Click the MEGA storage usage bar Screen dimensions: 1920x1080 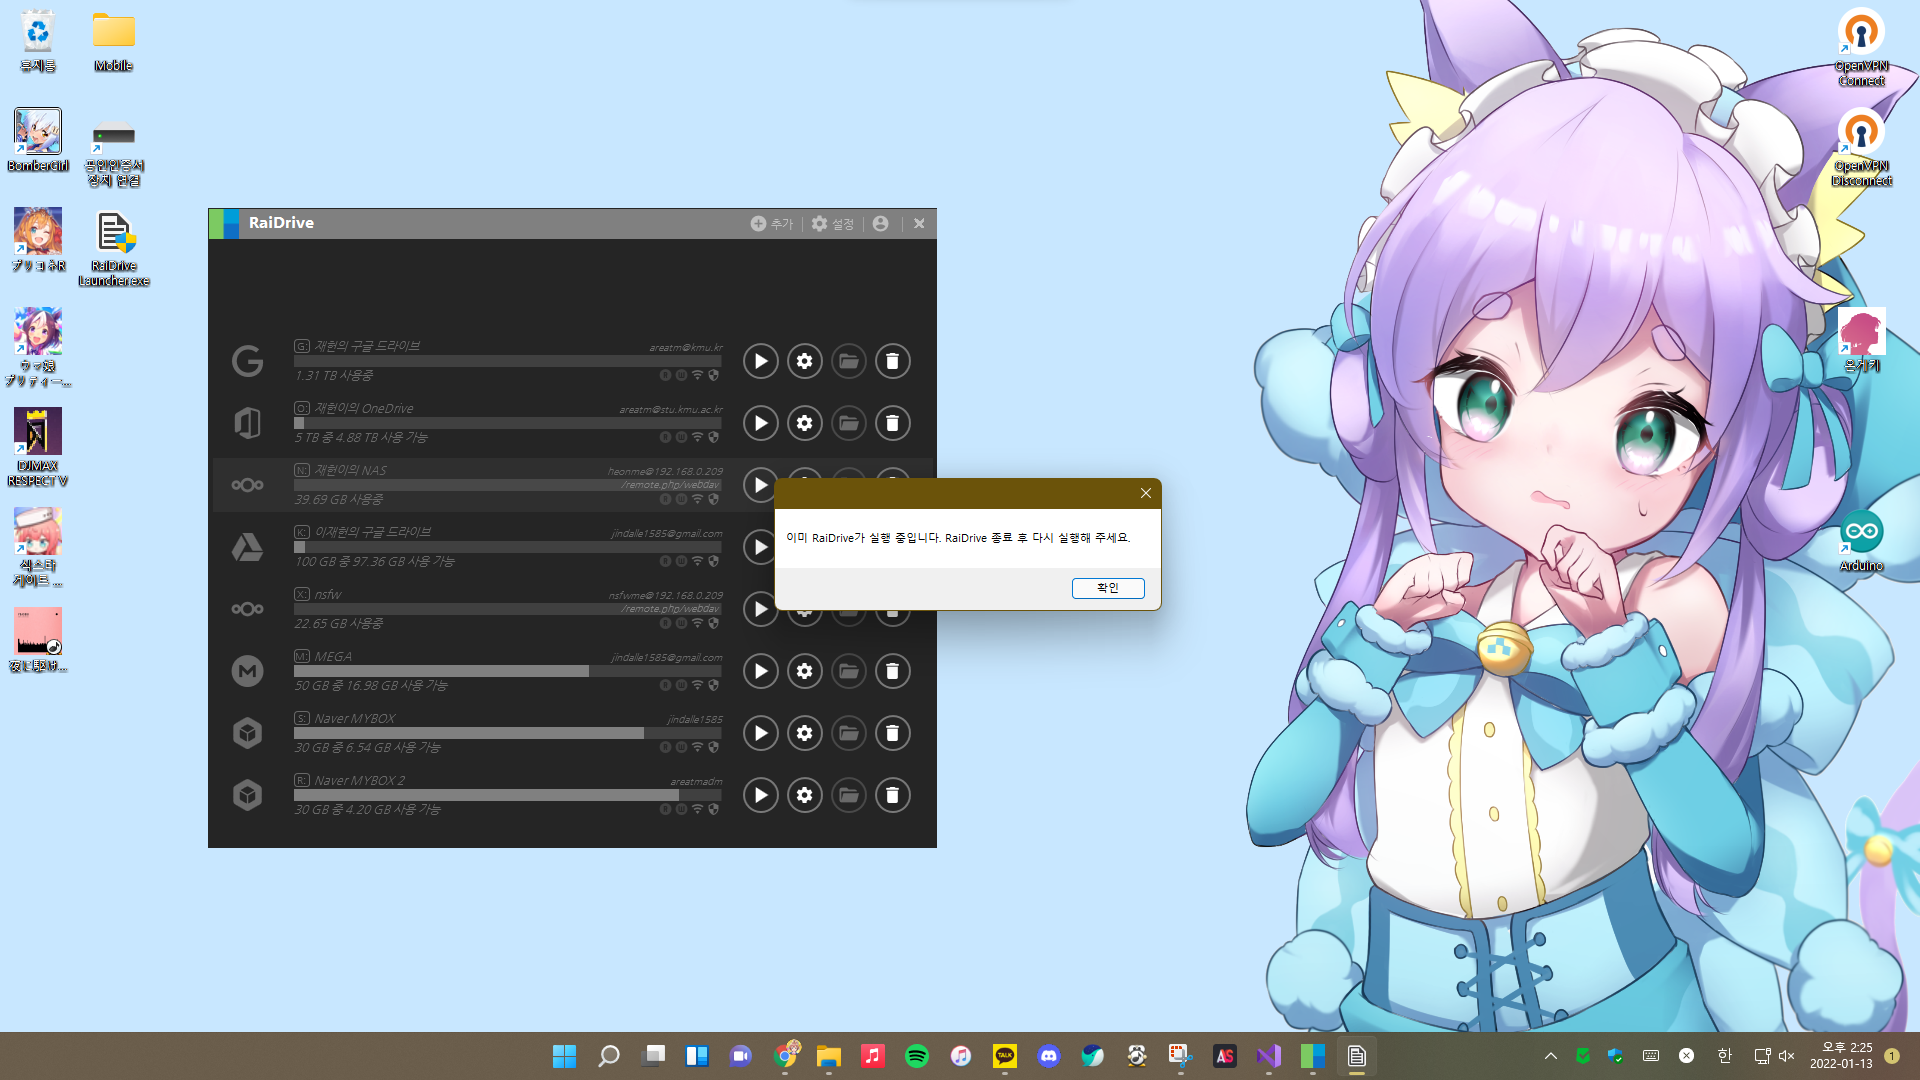tap(507, 671)
